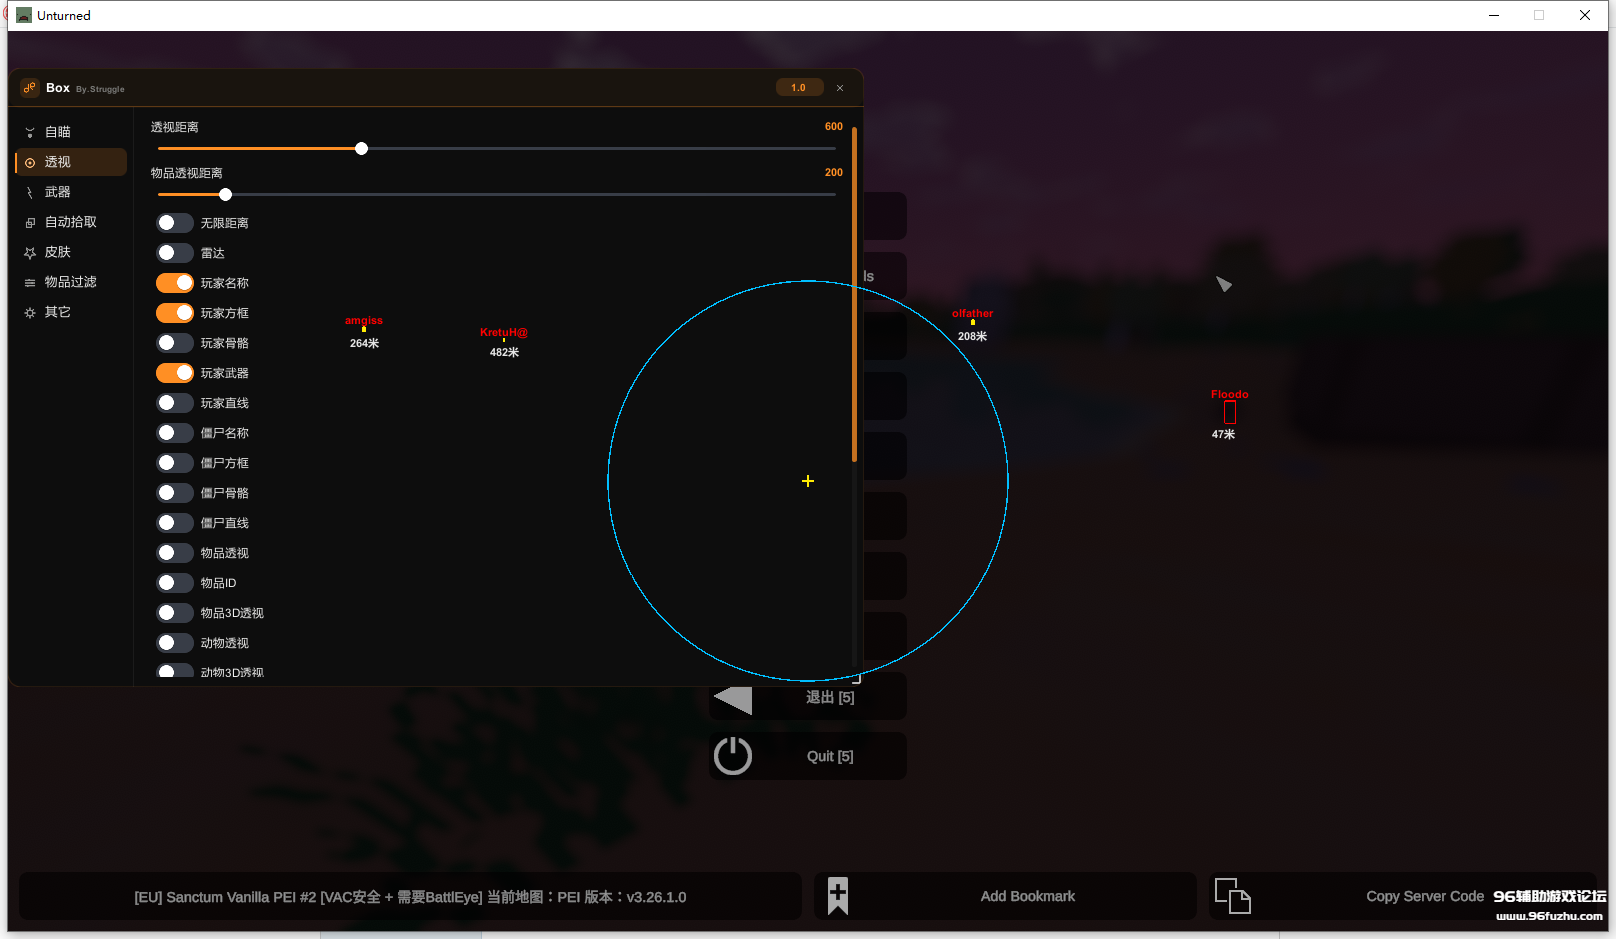Screen dimensions: 1616x939
Task: Switch on the 僵尸方框 toggle
Action: (175, 463)
